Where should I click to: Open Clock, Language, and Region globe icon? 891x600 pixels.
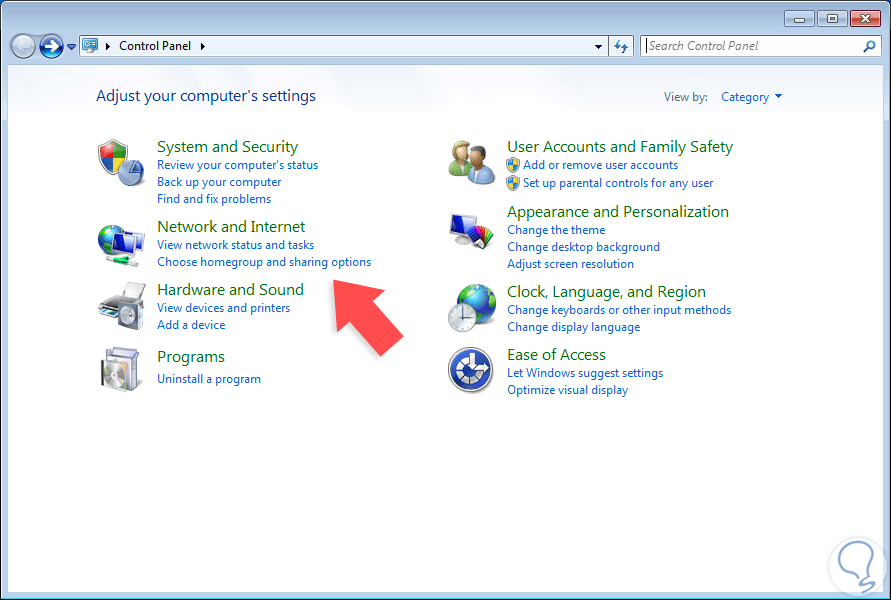[471, 307]
